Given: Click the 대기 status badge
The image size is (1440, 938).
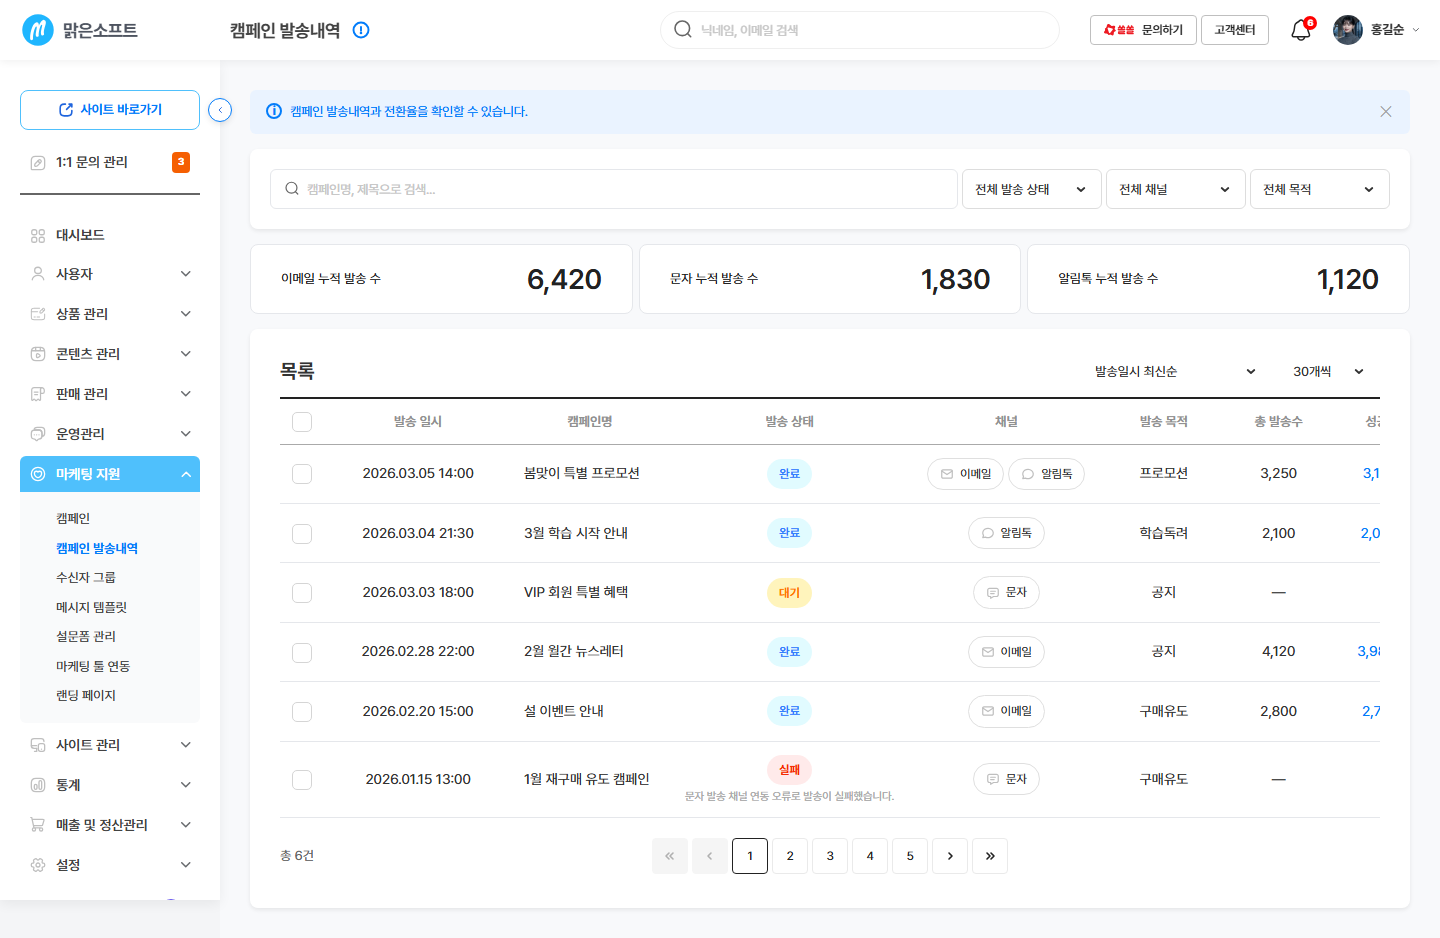Looking at the screenshot, I should [789, 593].
